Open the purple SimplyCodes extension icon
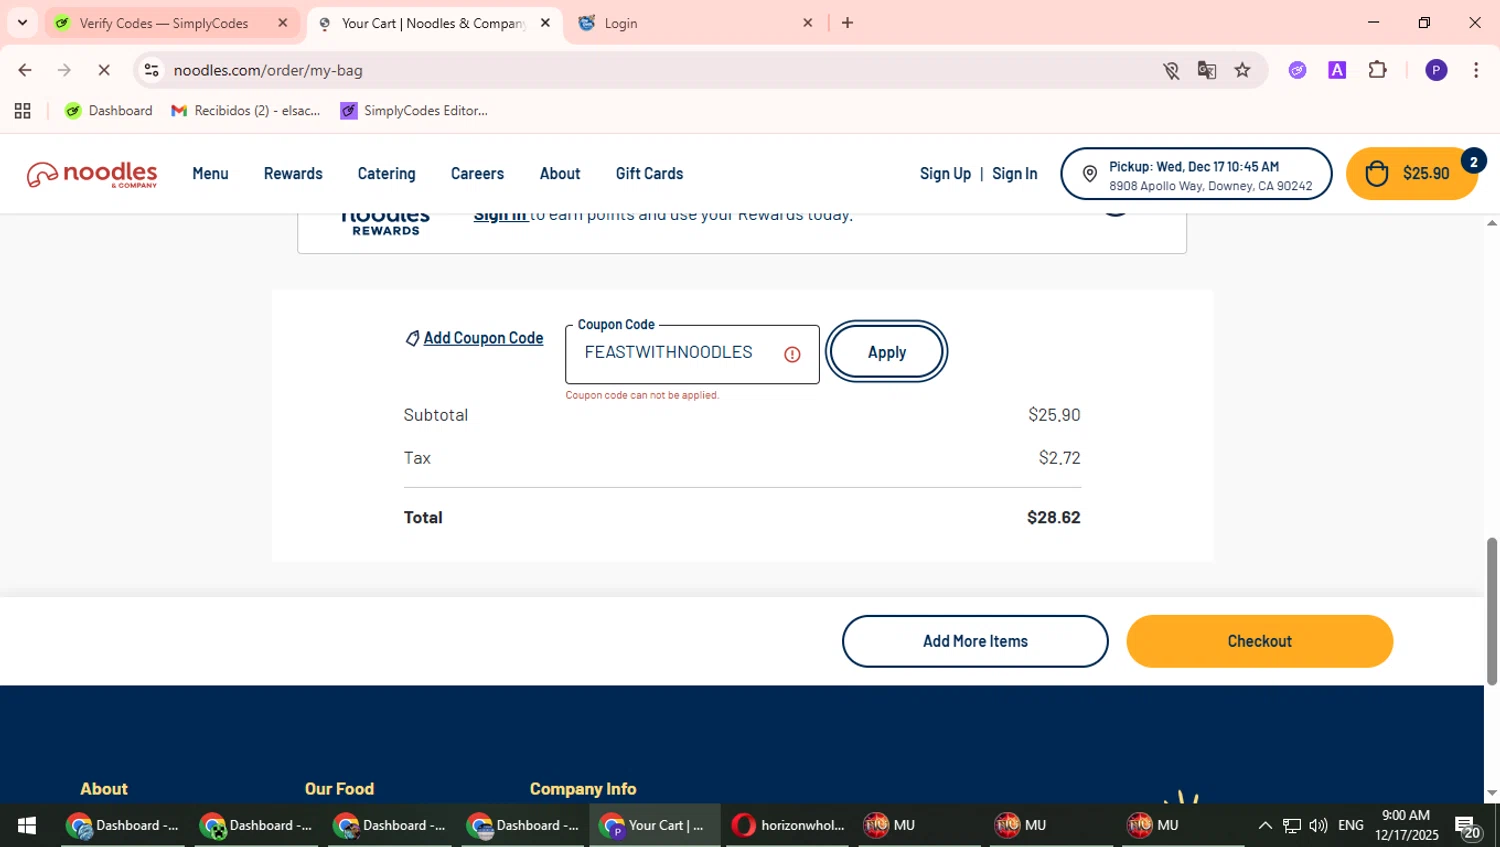 [x=1297, y=70]
